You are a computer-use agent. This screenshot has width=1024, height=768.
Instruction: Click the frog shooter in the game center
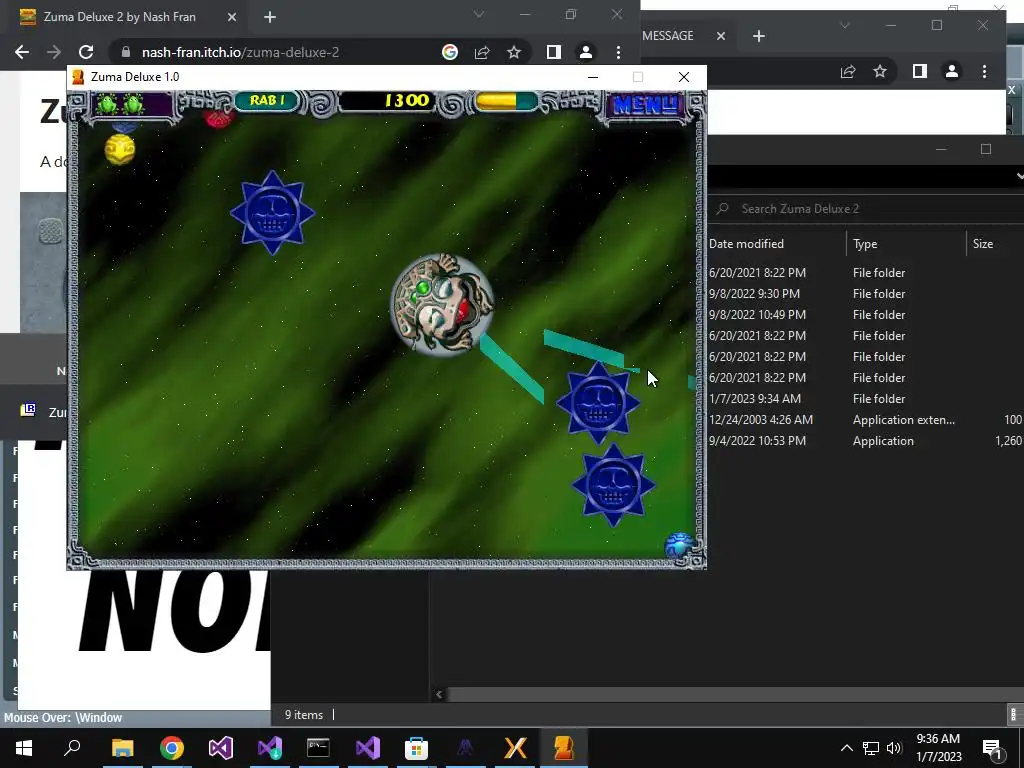(x=442, y=304)
